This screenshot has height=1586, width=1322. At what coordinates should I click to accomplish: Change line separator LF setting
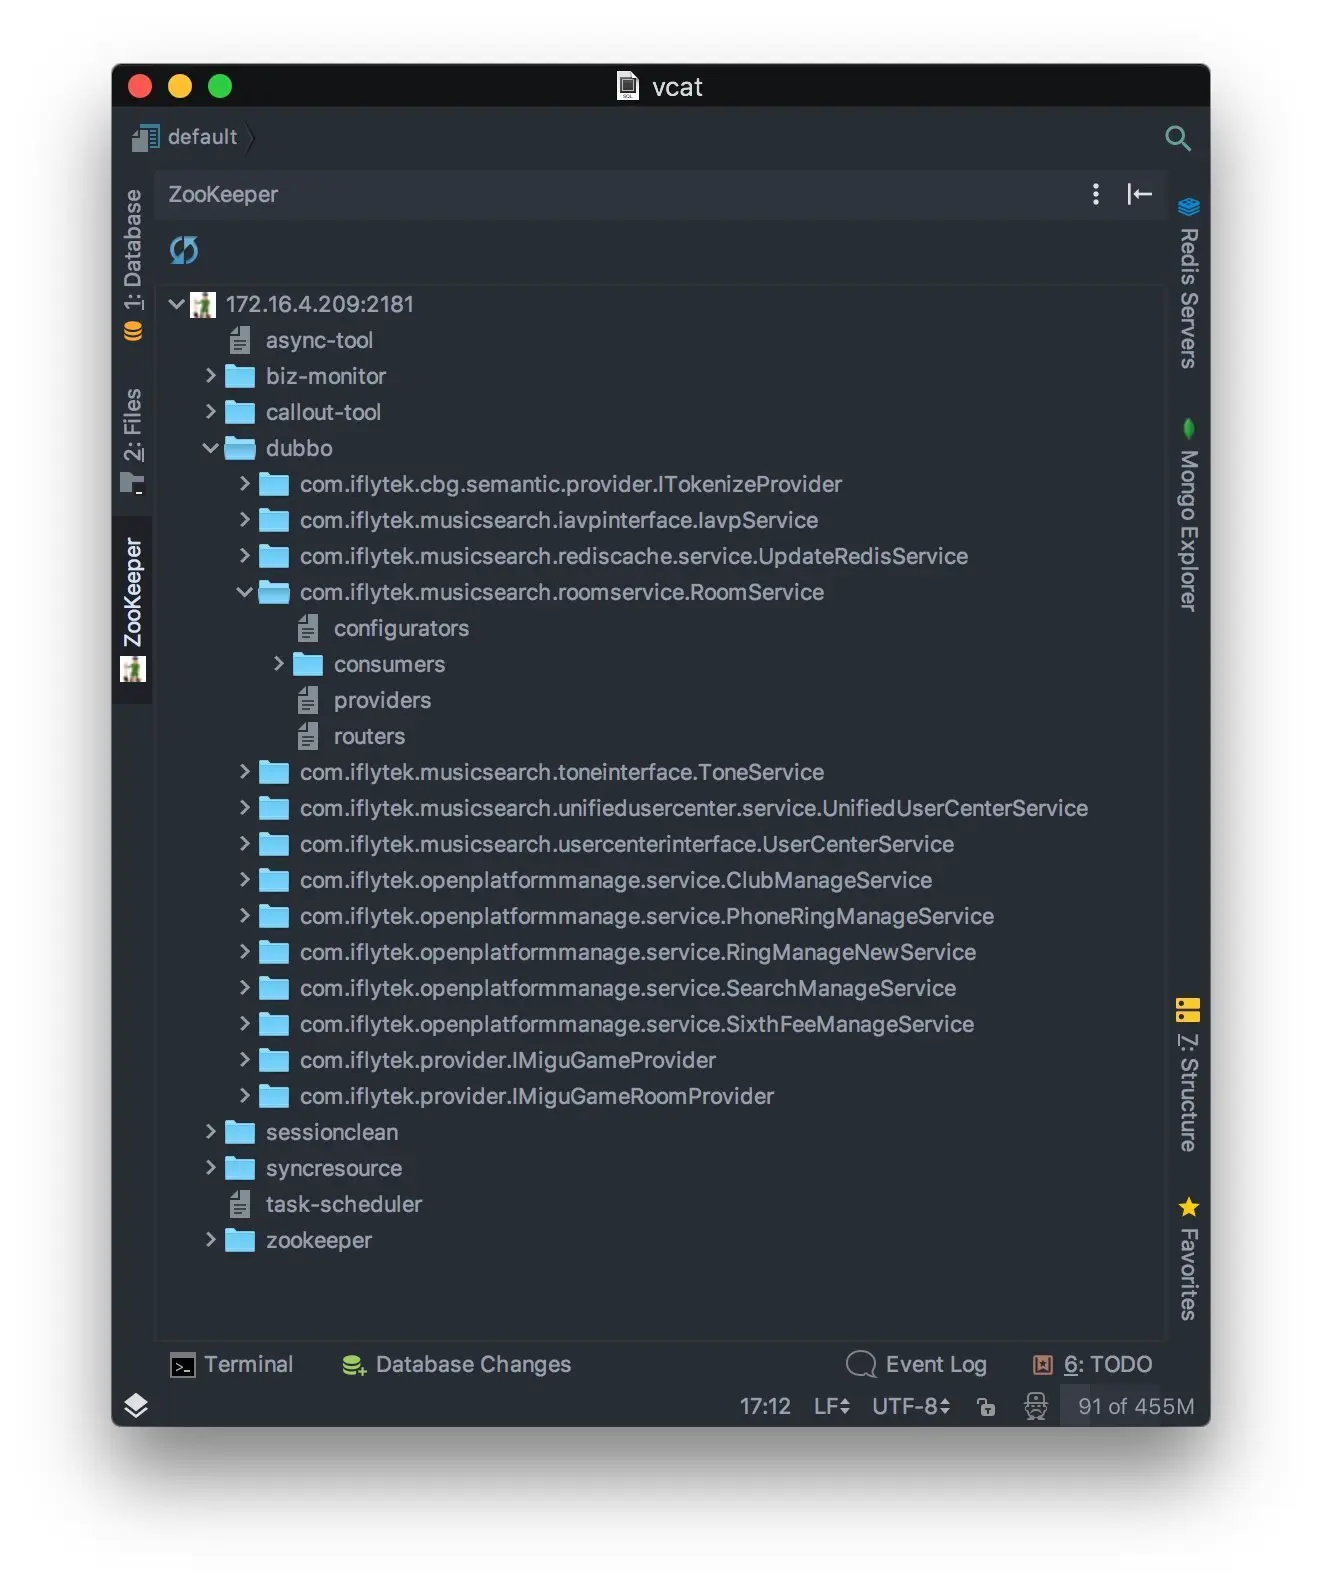pyautogui.click(x=831, y=1406)
